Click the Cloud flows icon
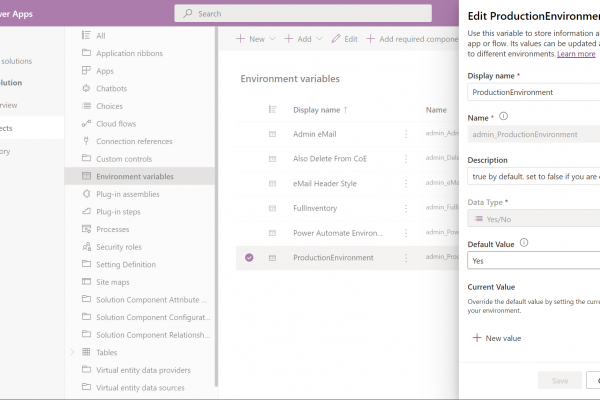The width and height of the screenshot is (600, 400). click(86, 123)
